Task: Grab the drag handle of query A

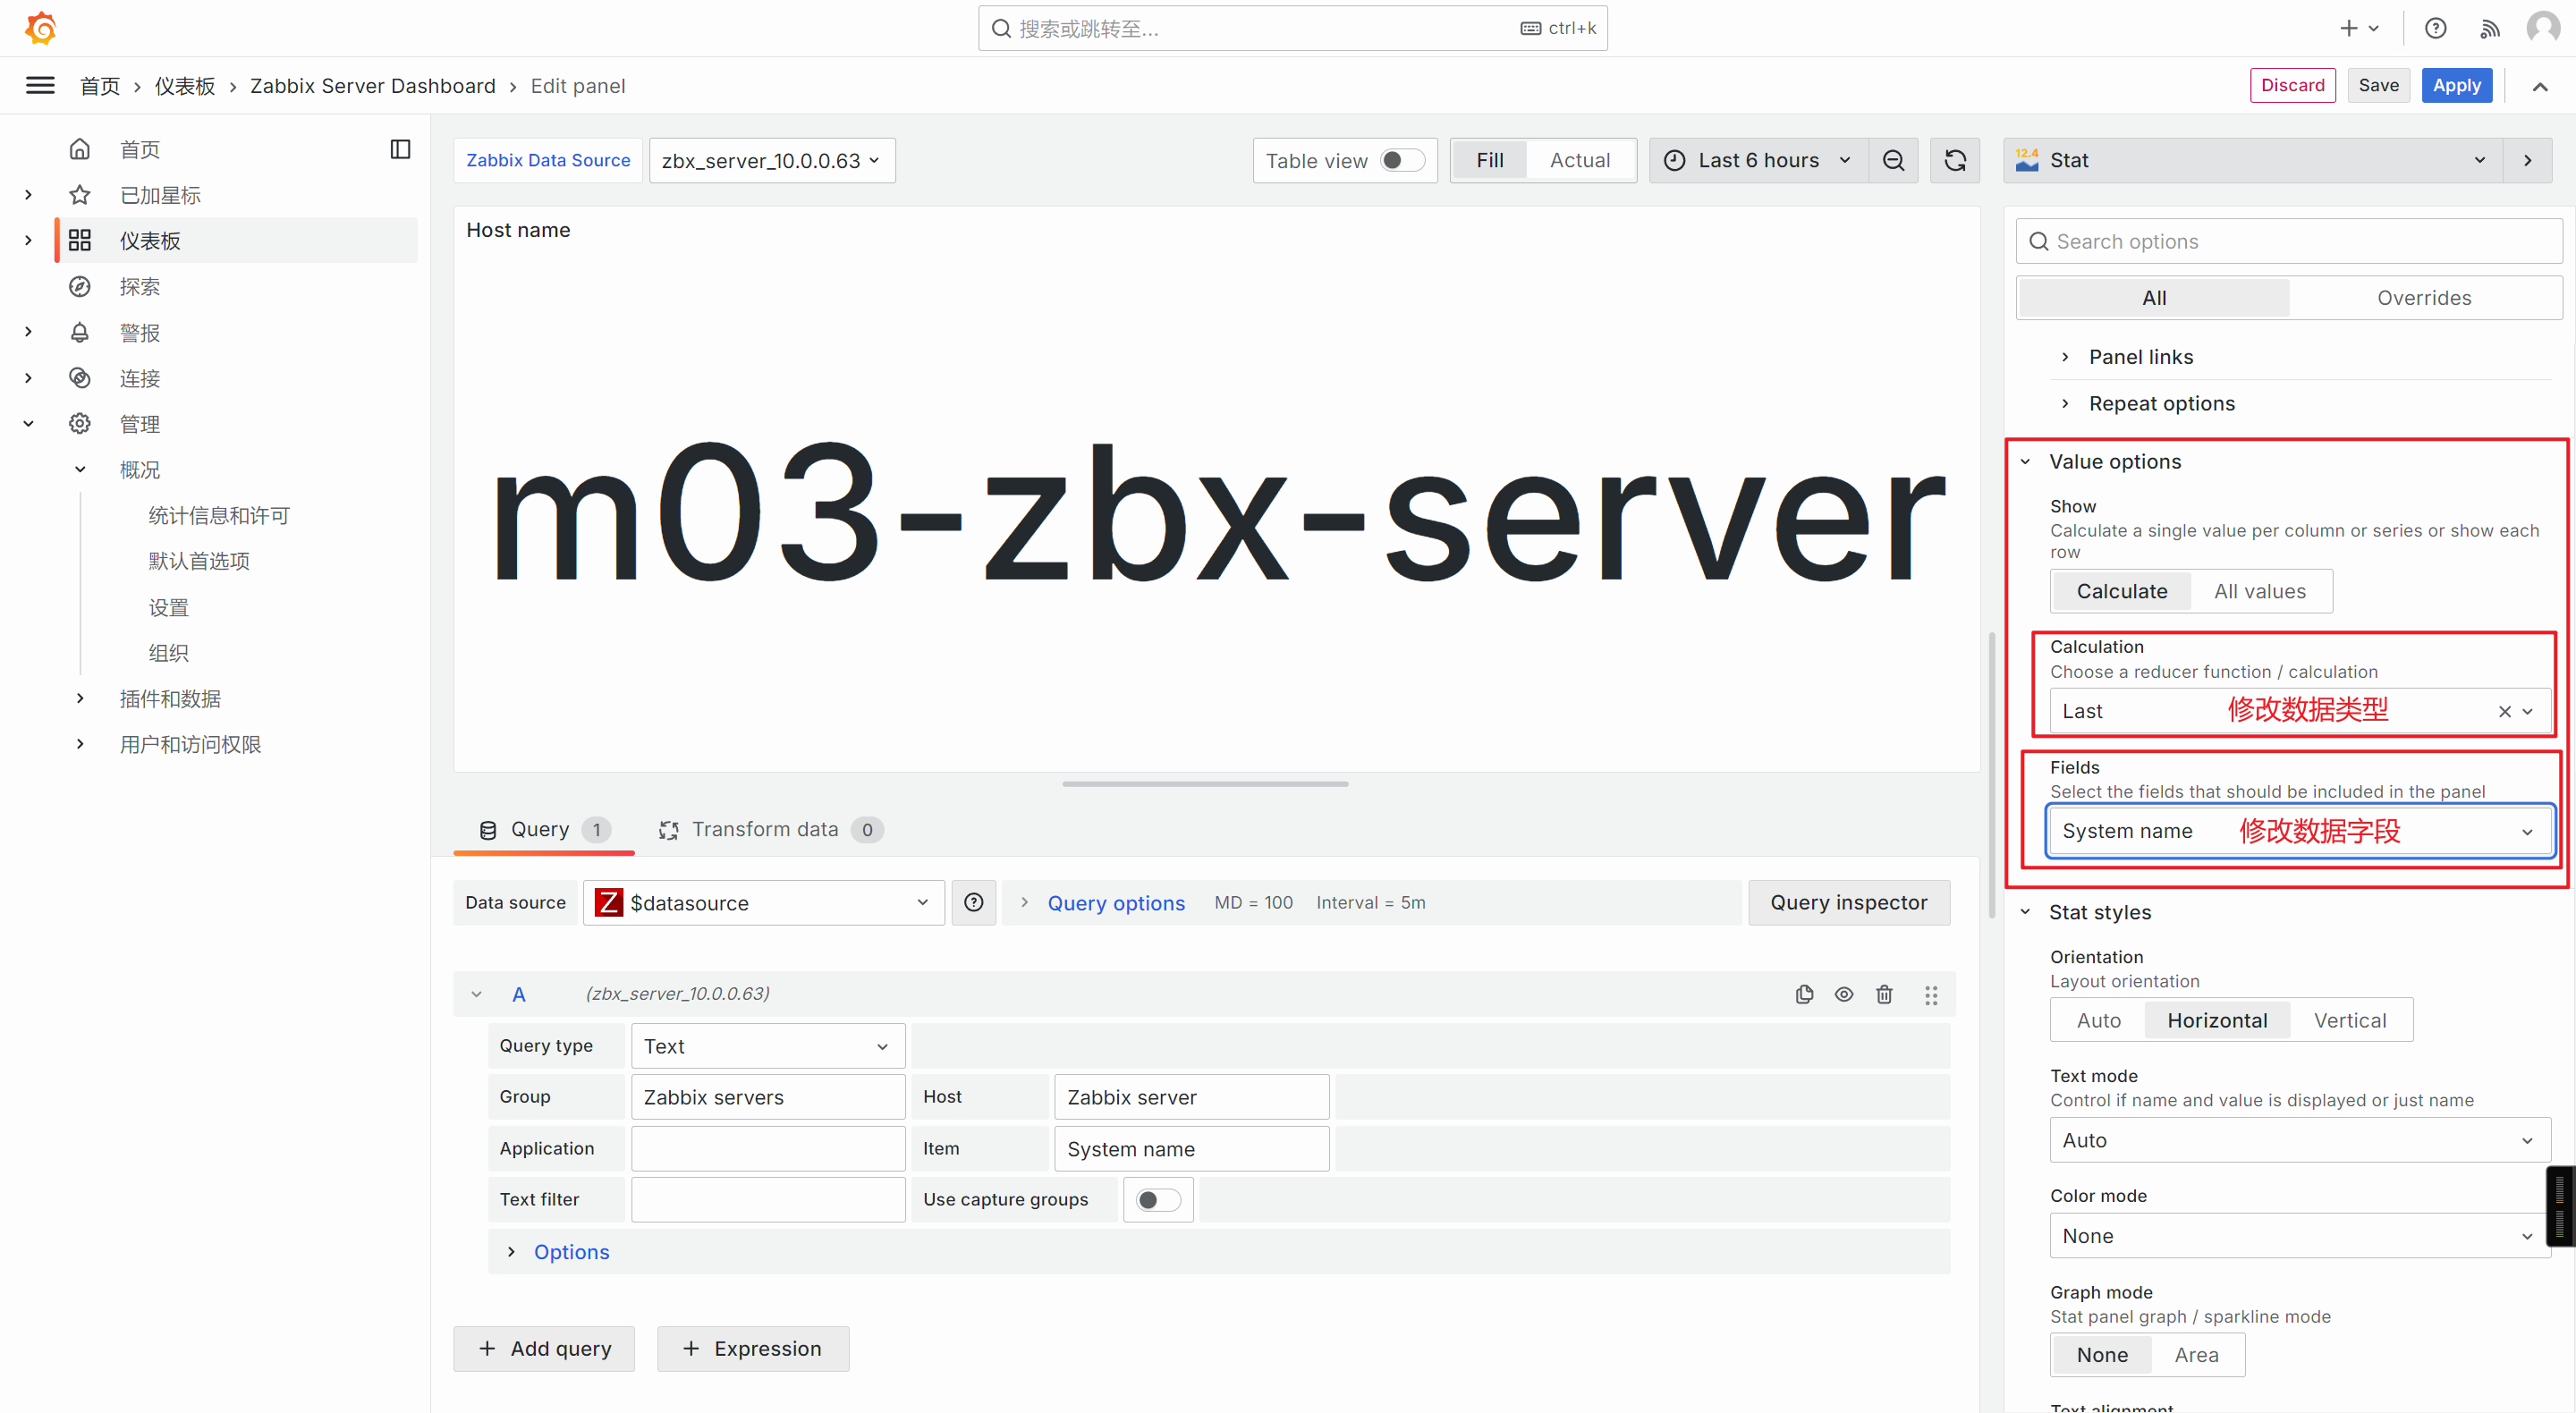Action: [1931, 994]
